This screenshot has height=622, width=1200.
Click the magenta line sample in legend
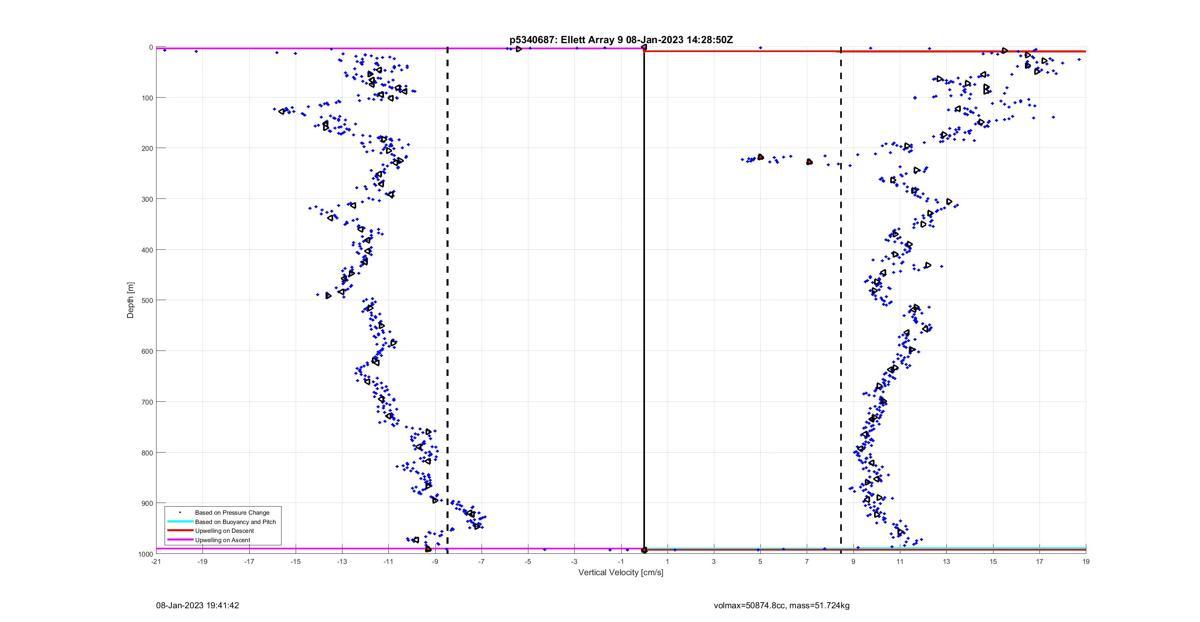tap(179, 540)
